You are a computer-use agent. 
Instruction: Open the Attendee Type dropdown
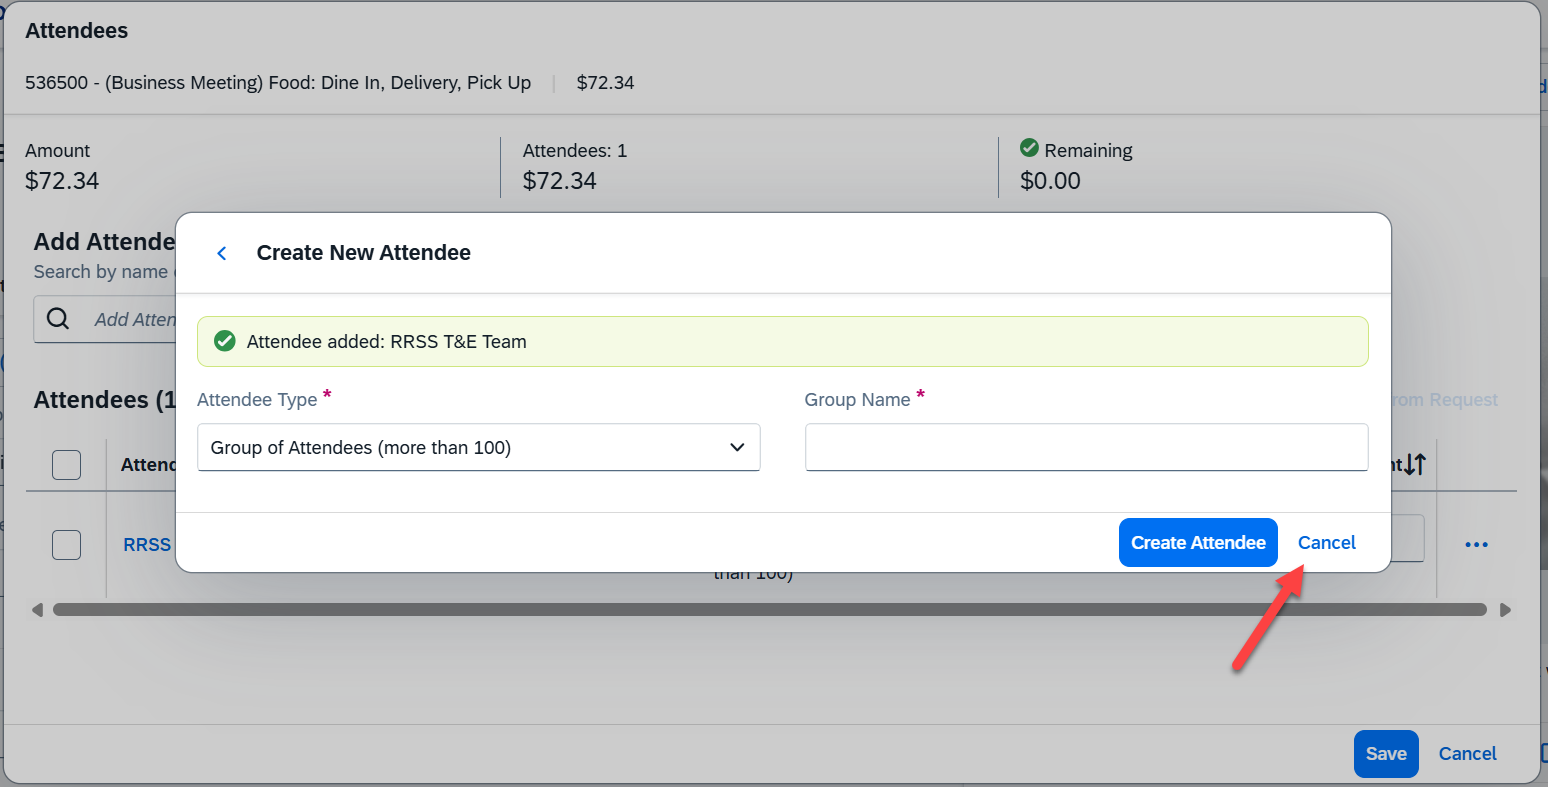pyautogui.click(x=479, y=447)
